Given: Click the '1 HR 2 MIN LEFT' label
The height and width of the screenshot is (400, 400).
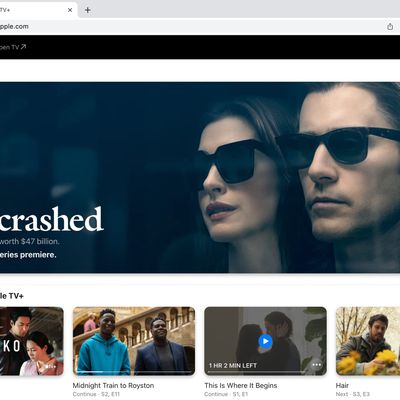Looking at the screenshot, I should (x=233, y=366).
